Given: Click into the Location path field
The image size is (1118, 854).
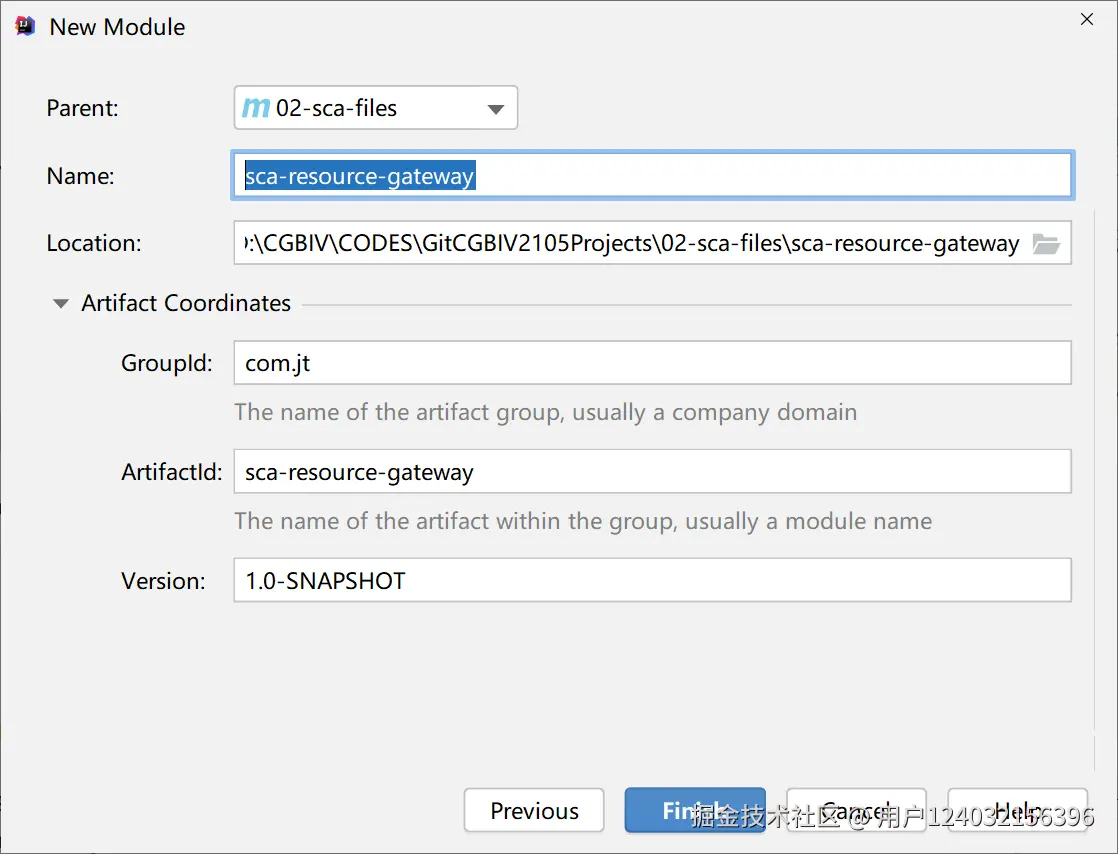Looking at the screenshot, I should tap(630, 243).
